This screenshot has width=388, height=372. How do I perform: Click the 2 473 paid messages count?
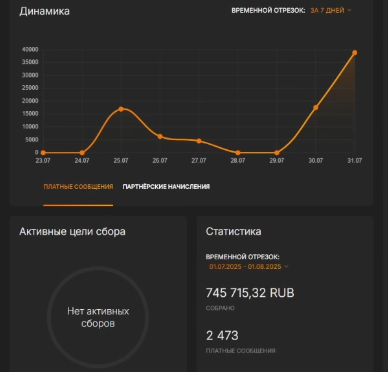pos(222,336)
